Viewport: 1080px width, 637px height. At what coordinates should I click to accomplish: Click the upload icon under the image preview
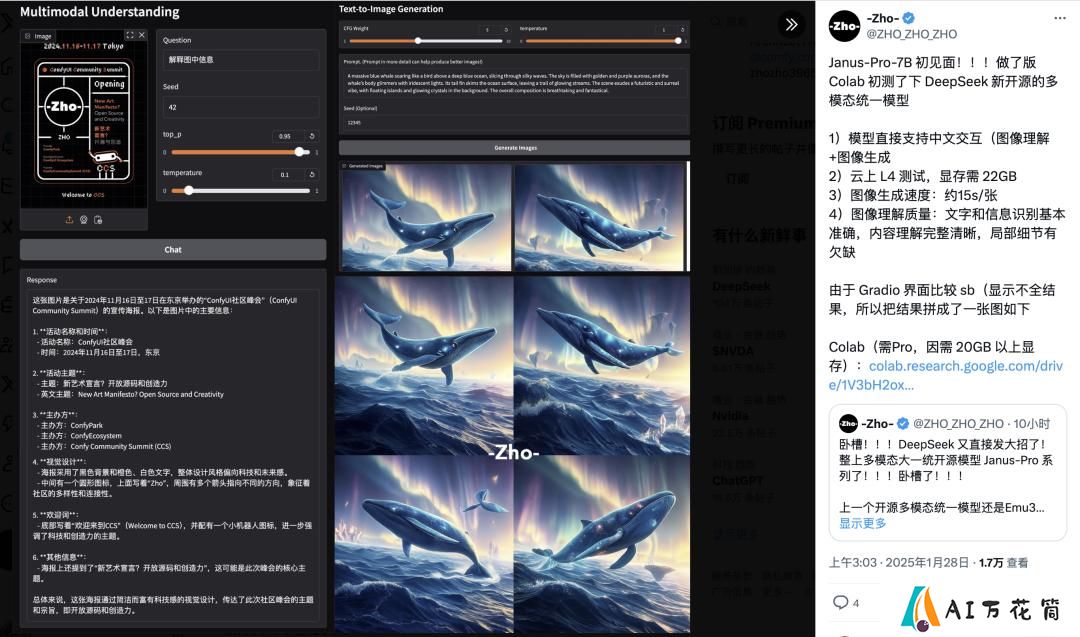(70, 220)
